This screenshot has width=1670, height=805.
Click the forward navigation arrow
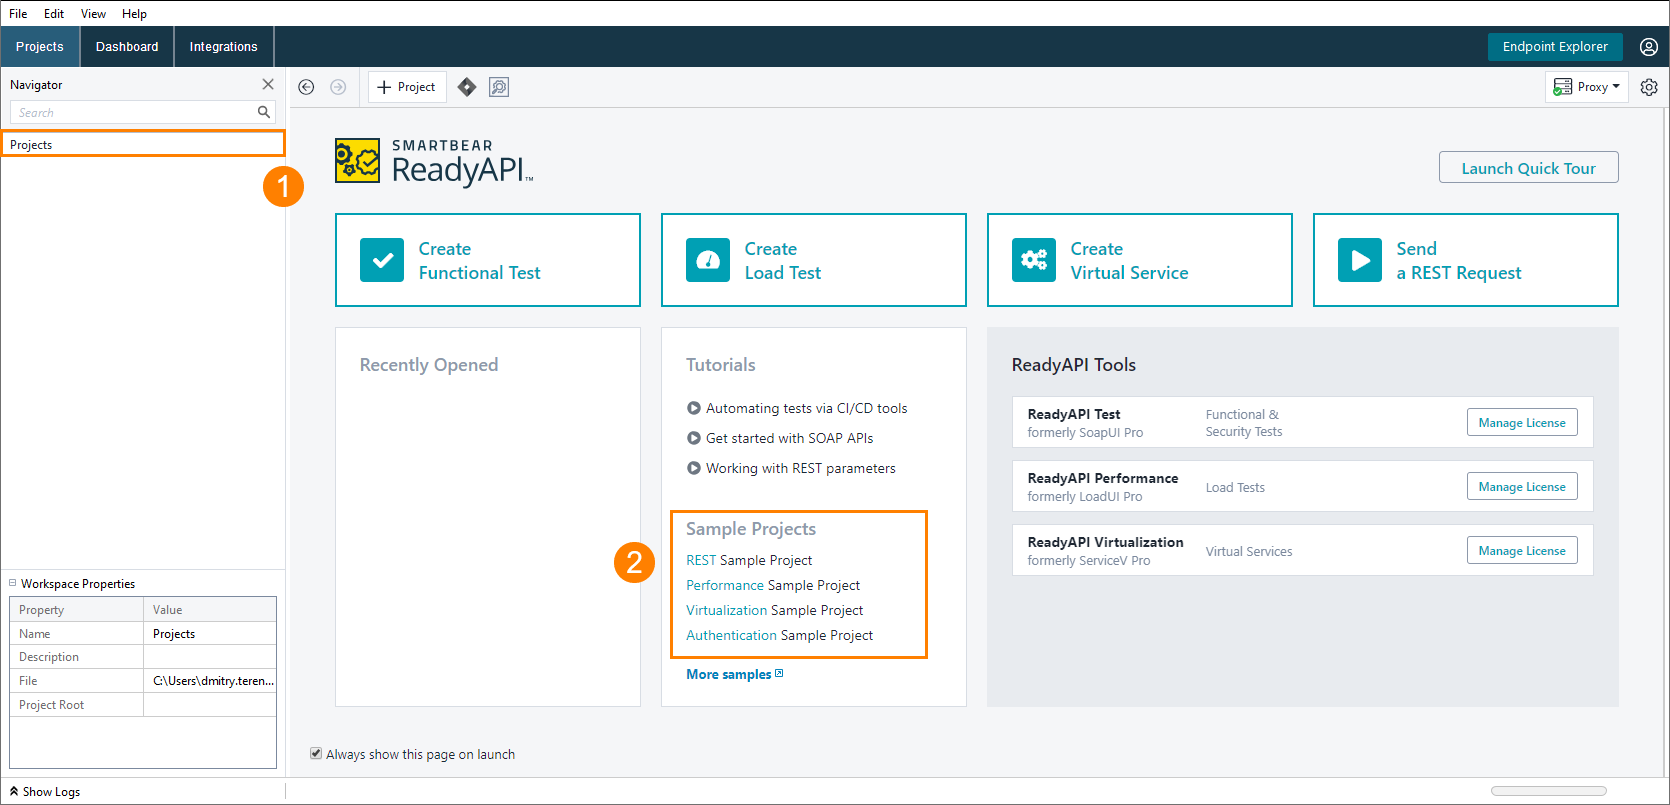[x=338, y=87]
